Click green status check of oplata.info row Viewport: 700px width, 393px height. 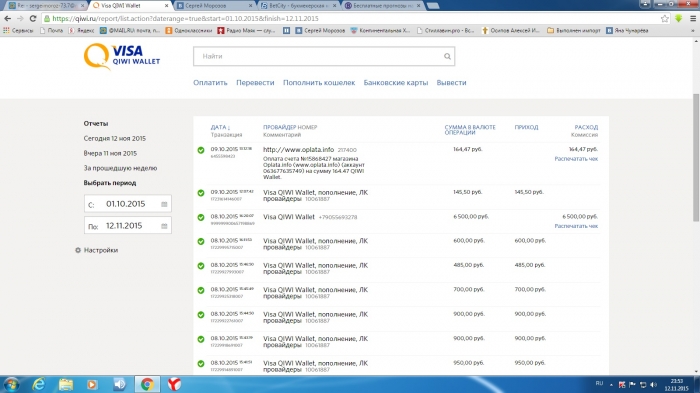coord(201,150)
